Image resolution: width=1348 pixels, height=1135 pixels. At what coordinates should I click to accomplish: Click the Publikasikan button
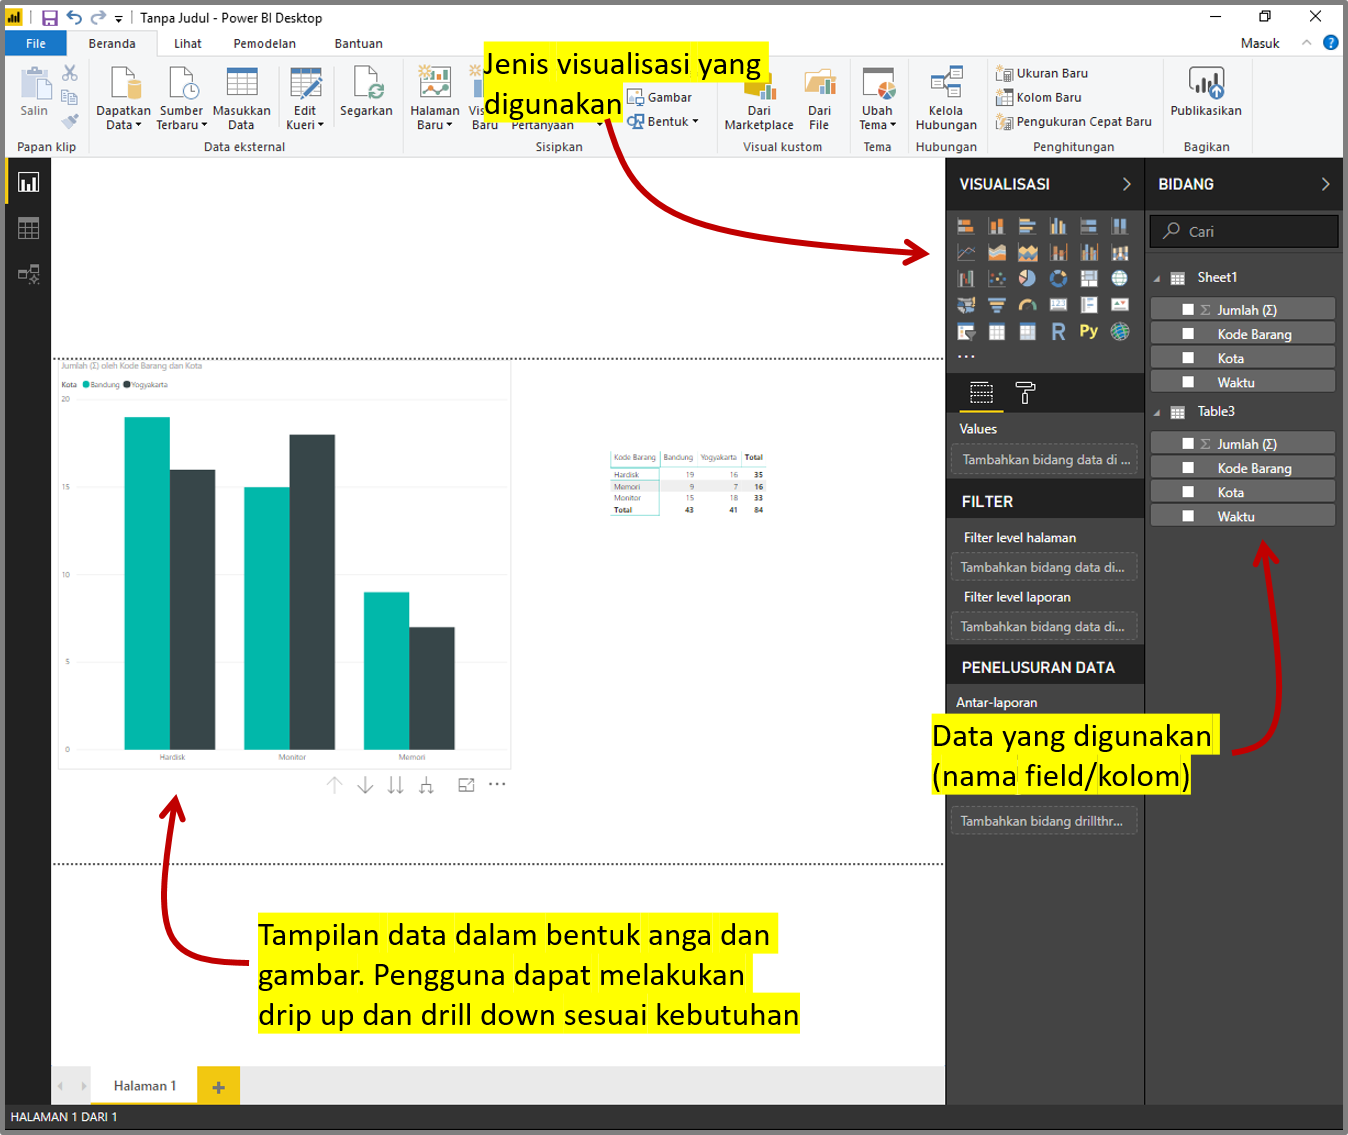click(1205, 95)
